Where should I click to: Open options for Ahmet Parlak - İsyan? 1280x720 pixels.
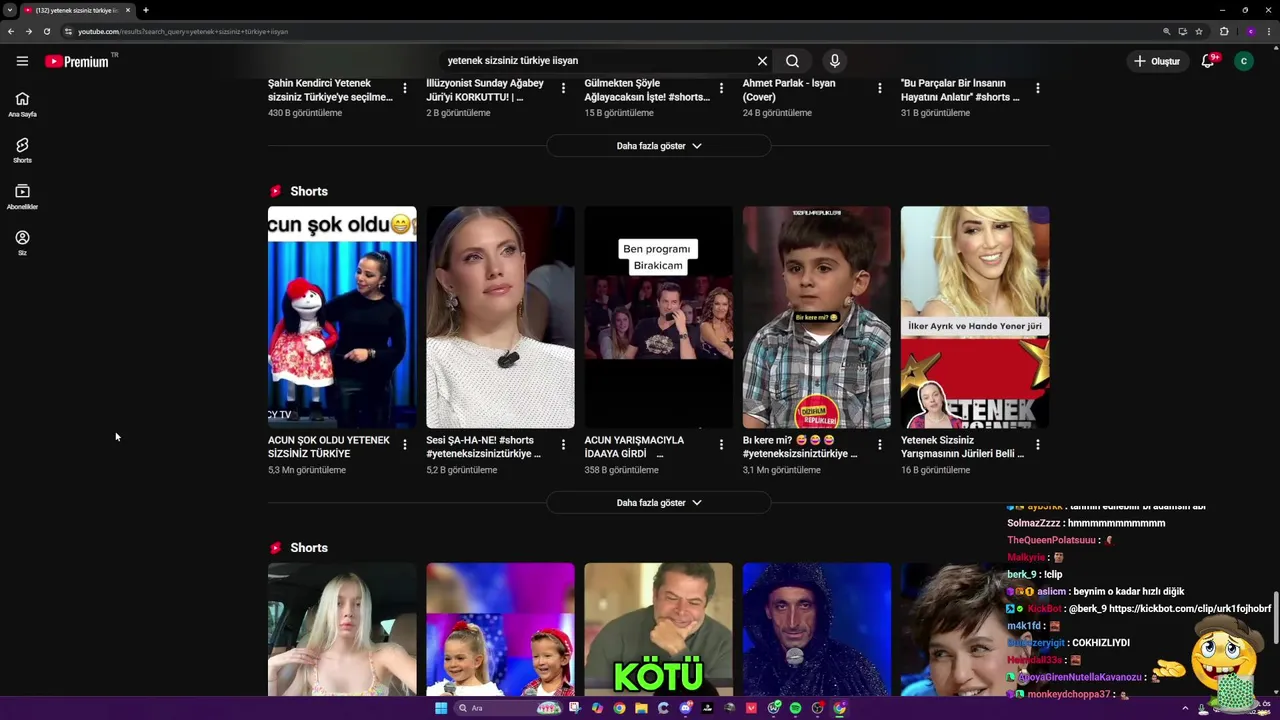[880, 88]
